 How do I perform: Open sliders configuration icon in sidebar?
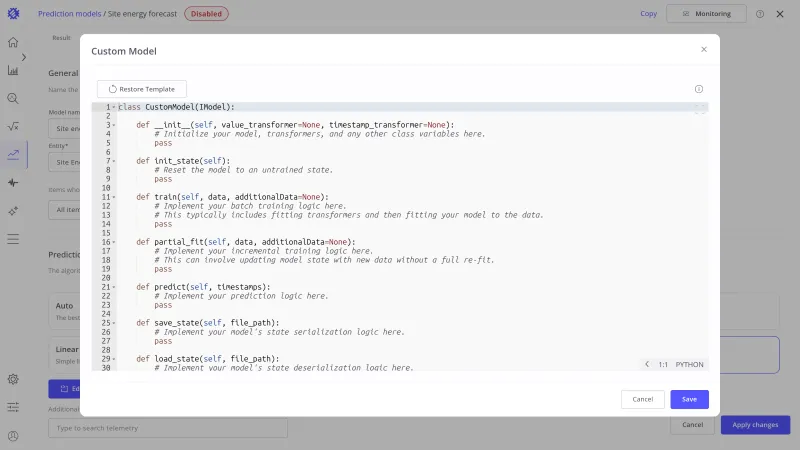coord(13,407)
